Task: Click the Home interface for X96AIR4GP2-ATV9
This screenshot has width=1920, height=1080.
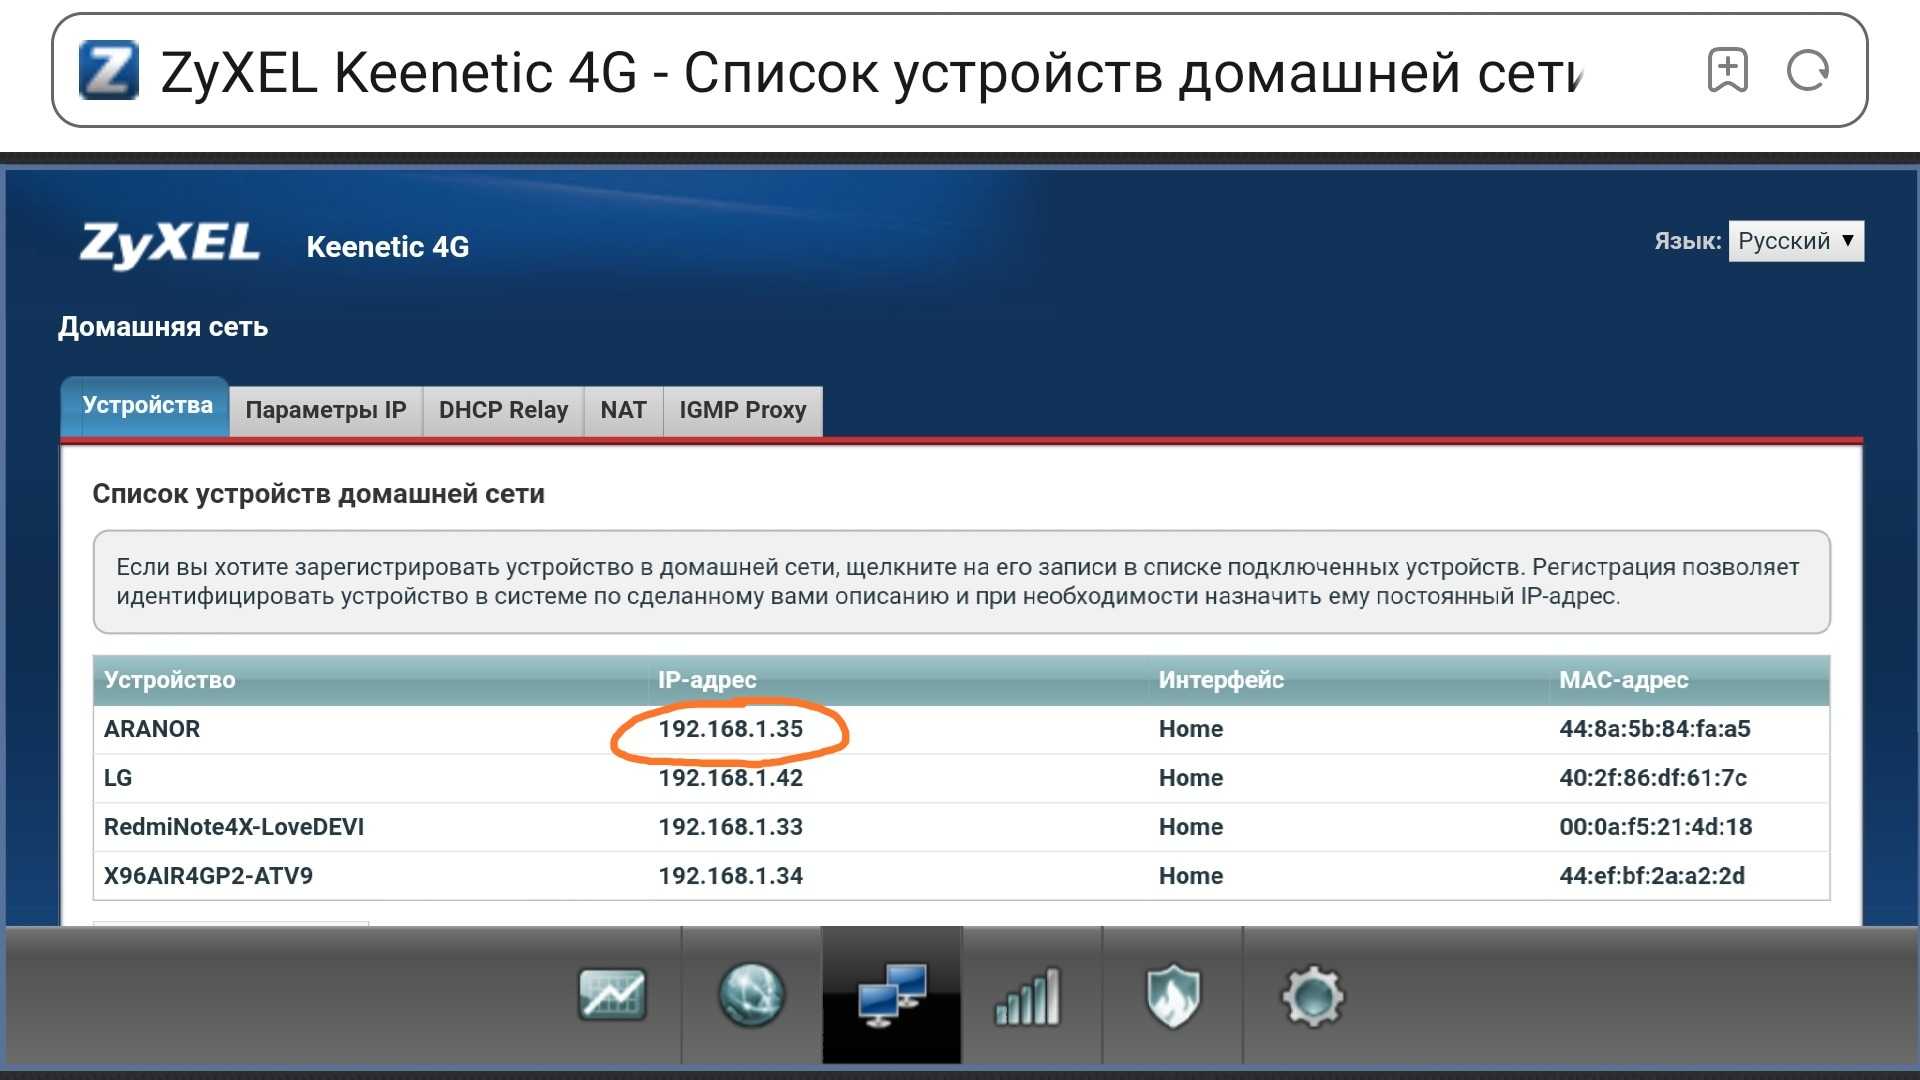Action: (x=1191, y=876)
